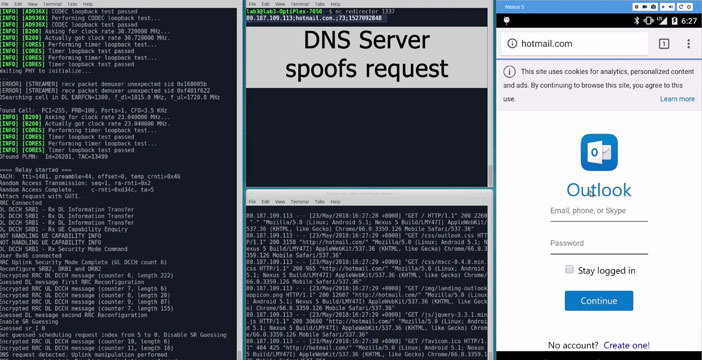Open Chrome three-dot overflow menu
The width and height of the screenshot is (702, 360).
click(688, 43)
